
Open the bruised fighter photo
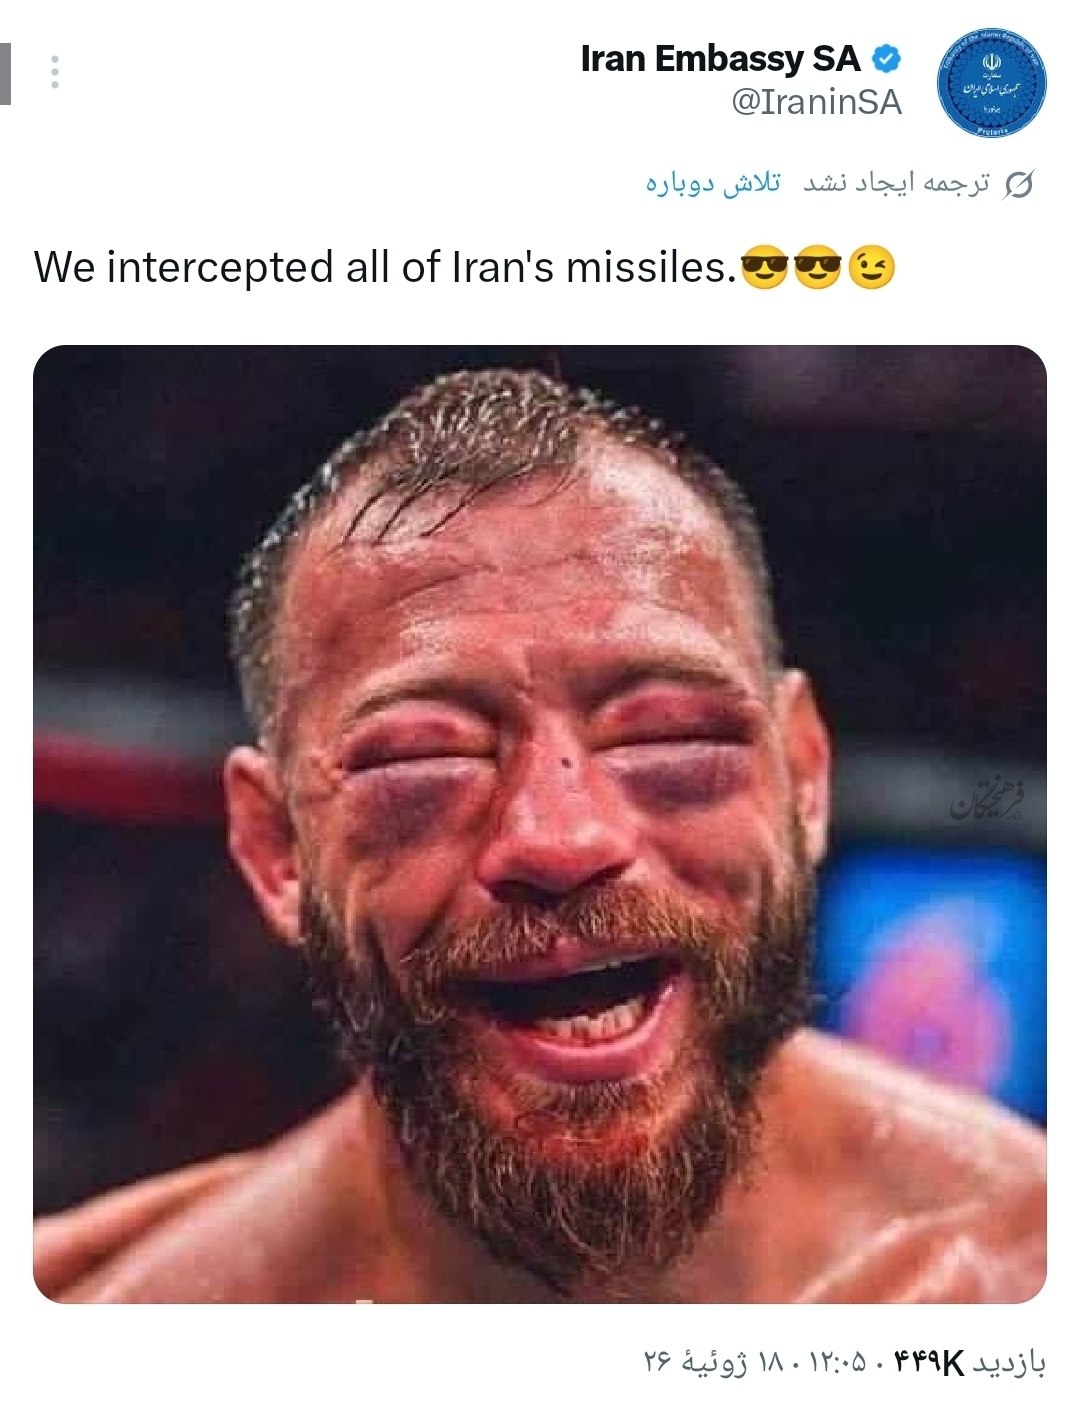[x=540, y=824]
